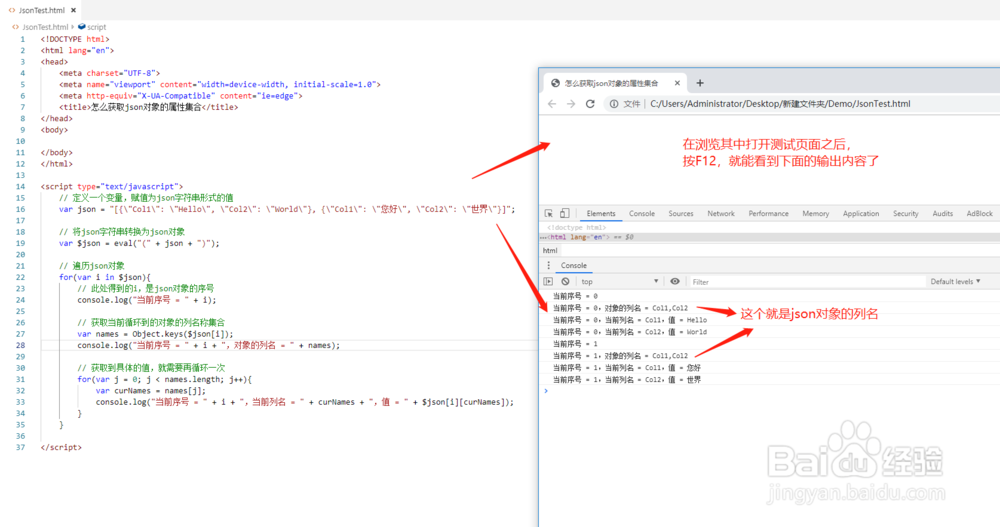Open the top JavaScript context dropdown
Image resolution: width=1000 pixels, height=527 pixels.
pyautogui.click(x=619, y=281)
